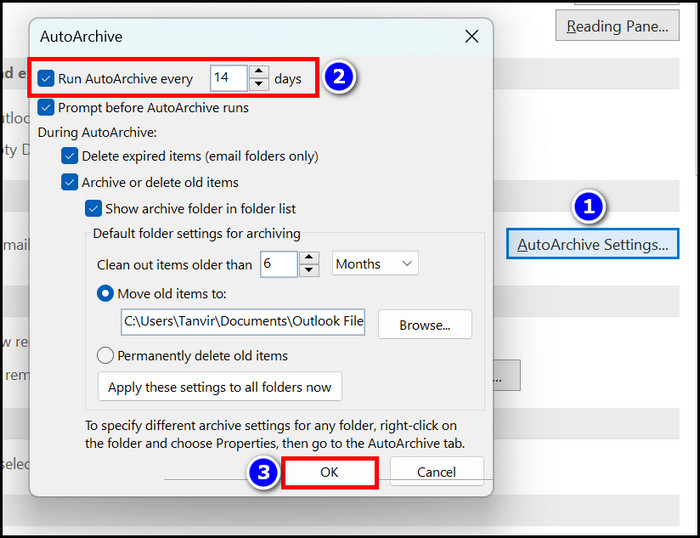
Task: Toggle the Run AutoArchive every checkbox
Action: [x=46, y=79]
